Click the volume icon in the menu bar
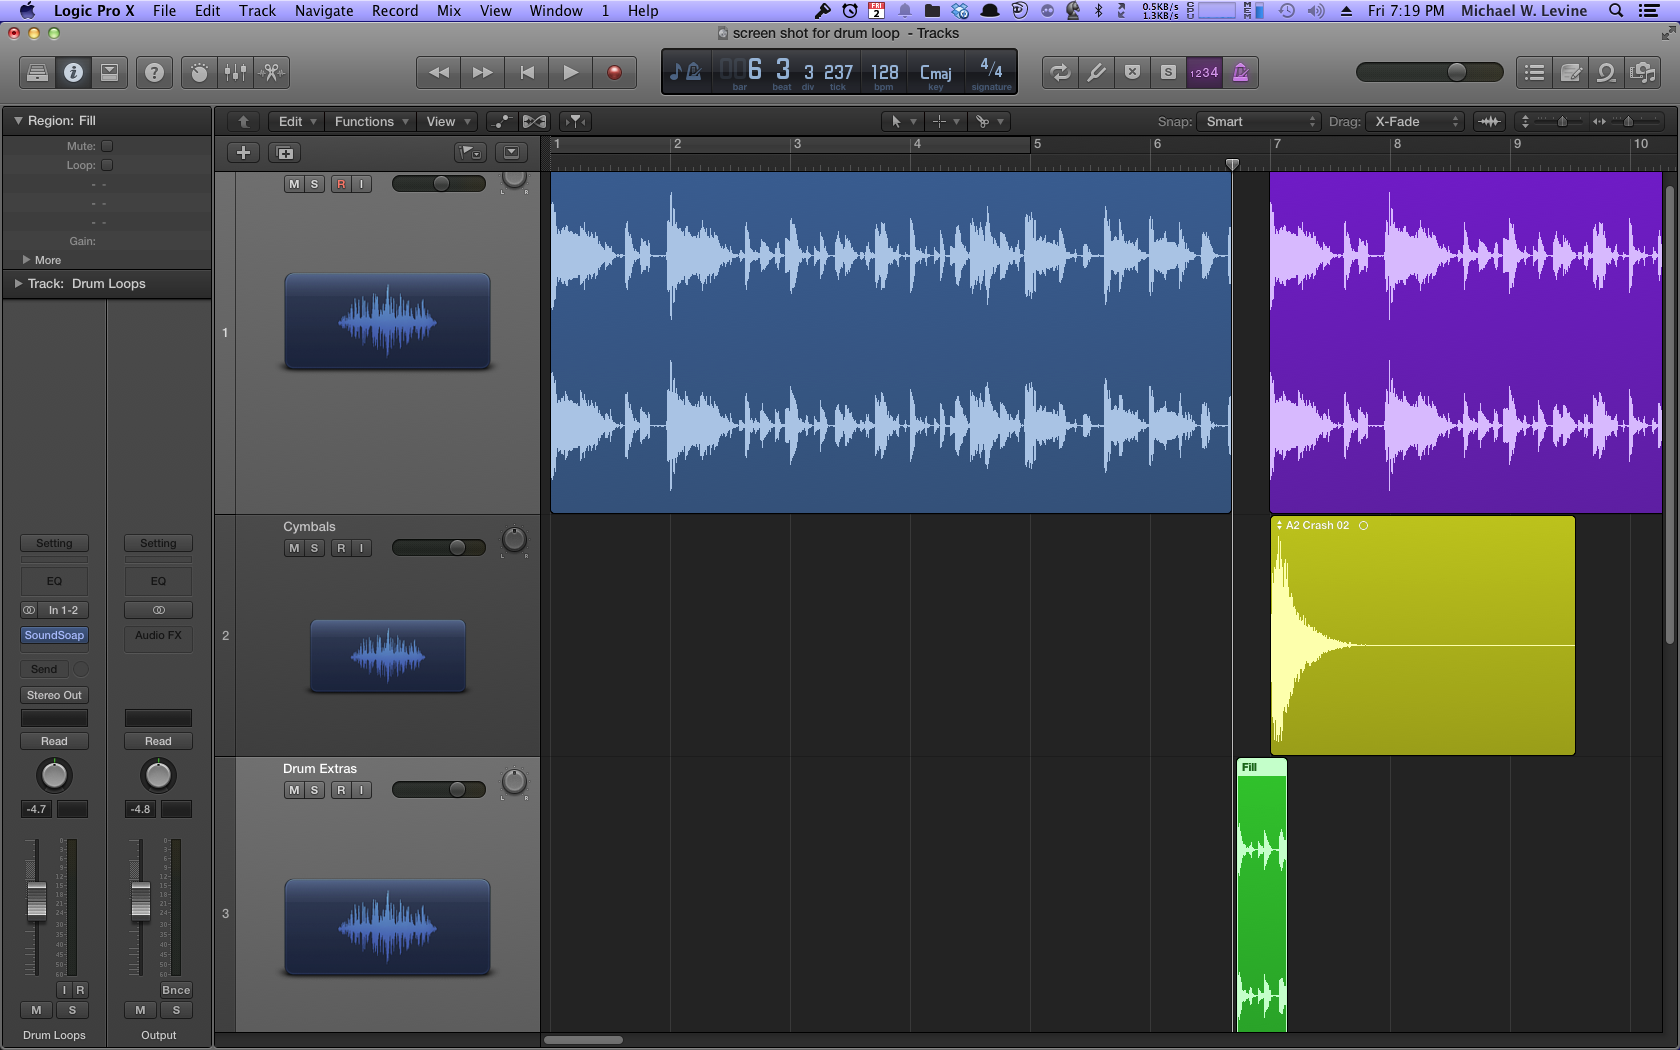Viewport: 1680px width, 1050px height. pyautogui.click(x=1316, y=11)
